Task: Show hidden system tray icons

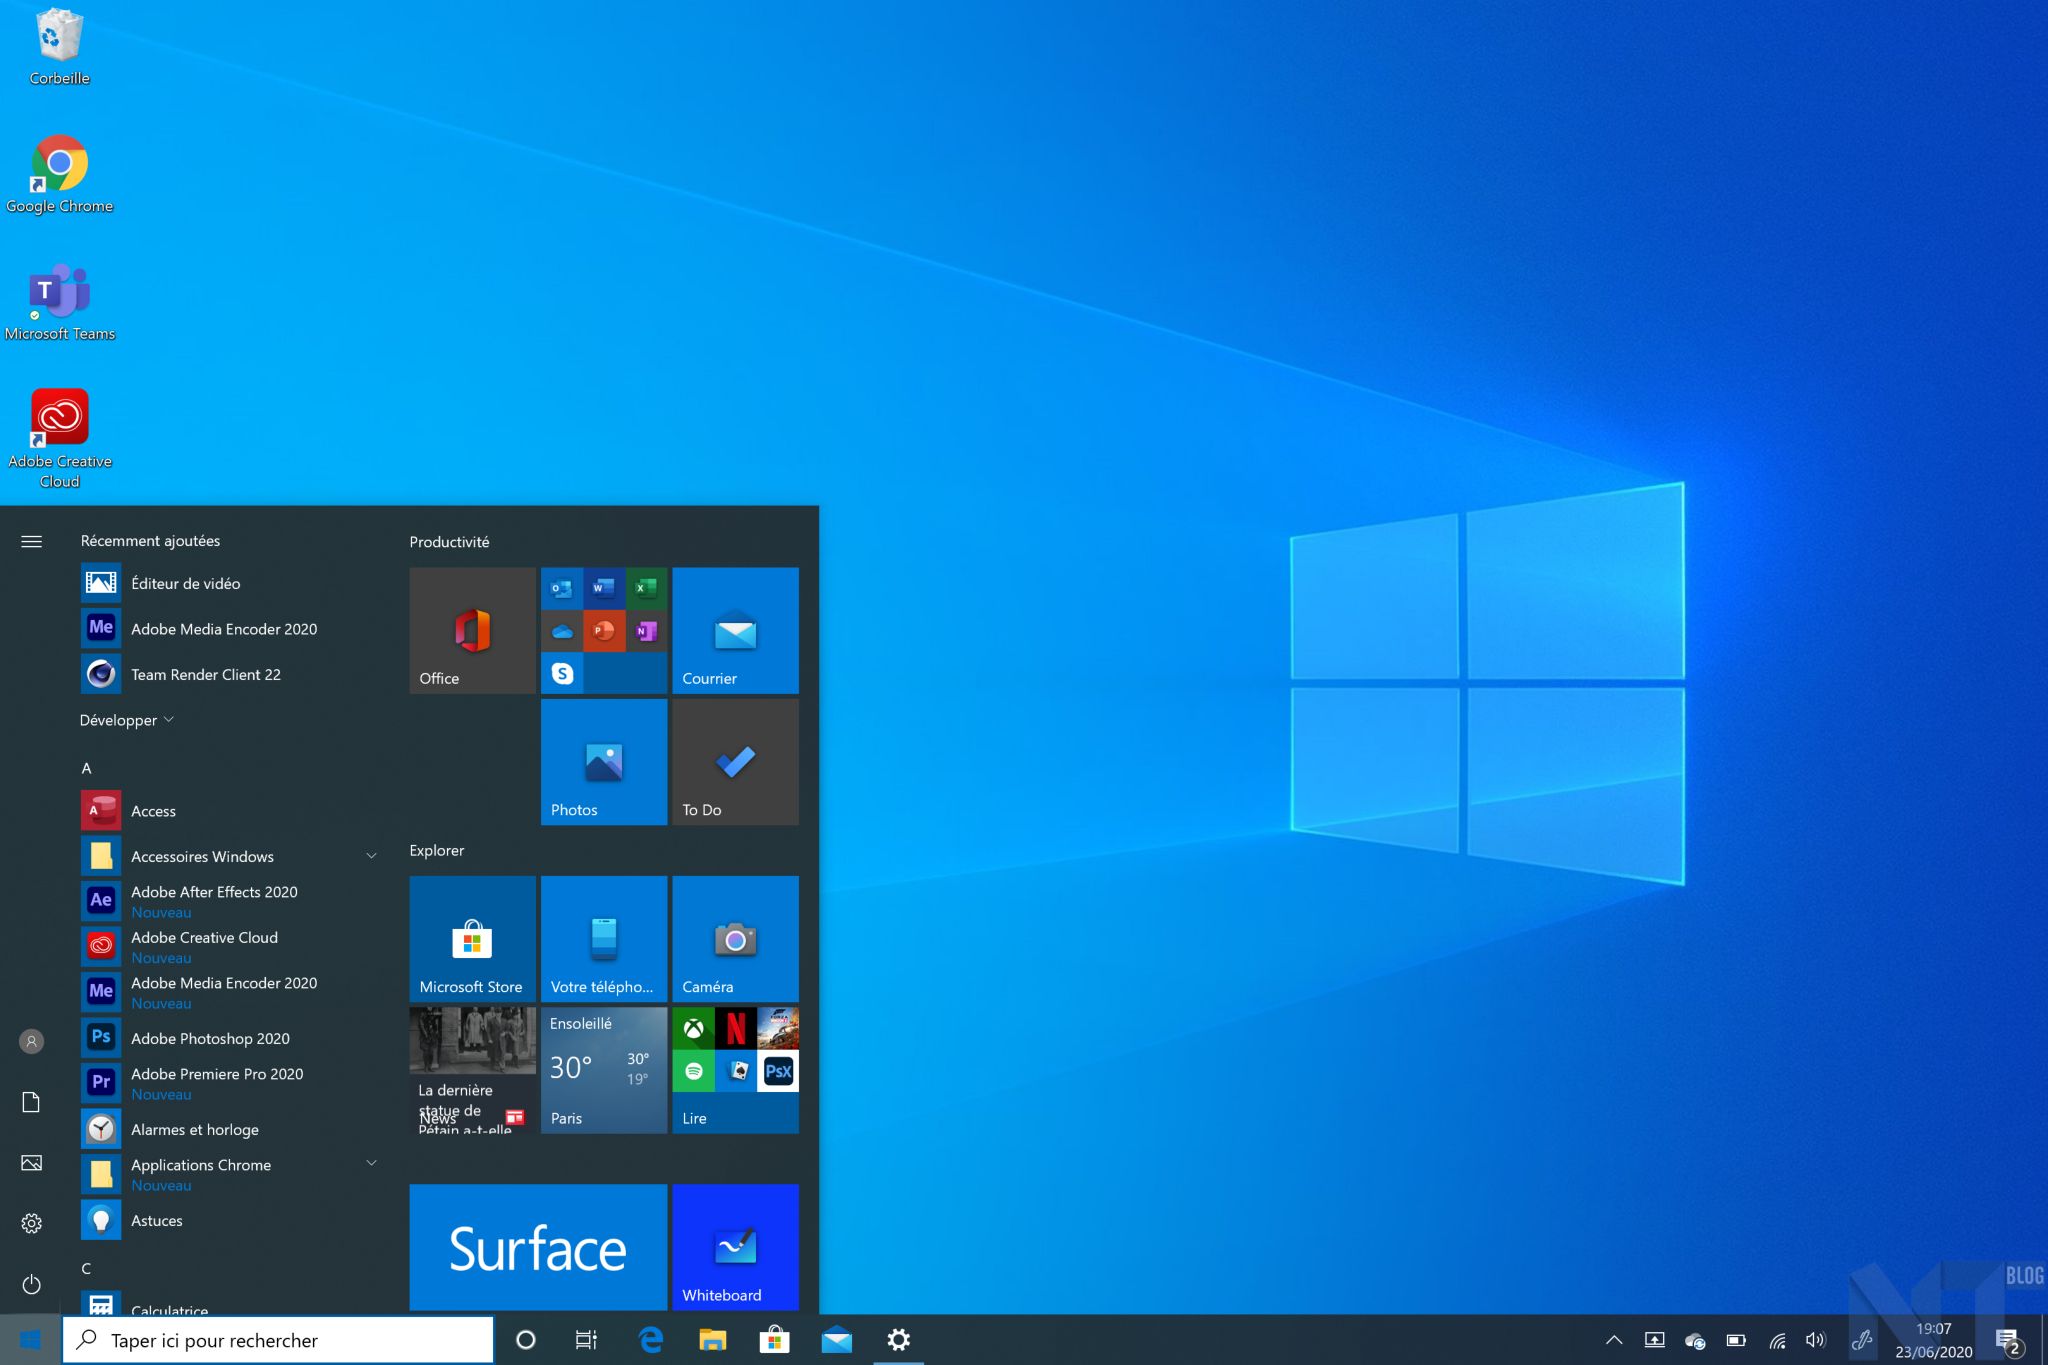Action: (x=1613, y=1340)
